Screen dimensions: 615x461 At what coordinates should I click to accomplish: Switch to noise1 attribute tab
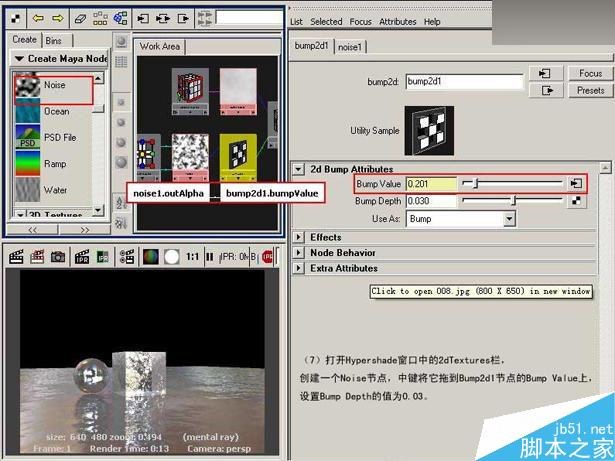[x=350, y=47]
